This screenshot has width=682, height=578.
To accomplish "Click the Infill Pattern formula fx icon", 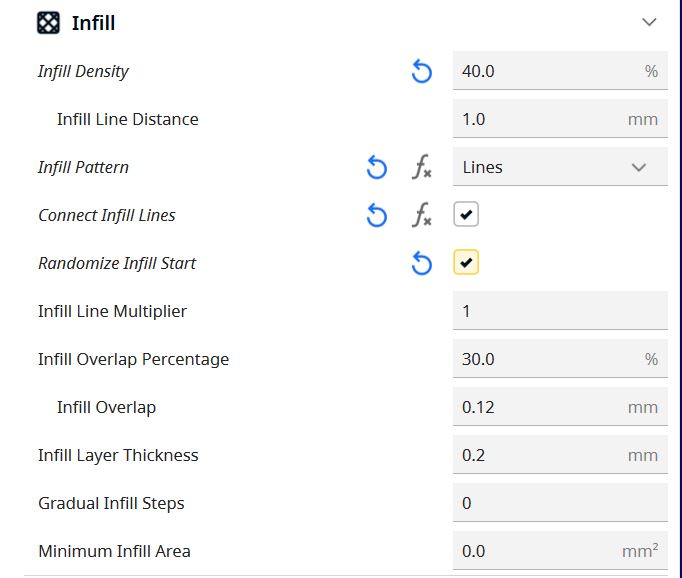I will pyautogui.click(x=421, y=167).
